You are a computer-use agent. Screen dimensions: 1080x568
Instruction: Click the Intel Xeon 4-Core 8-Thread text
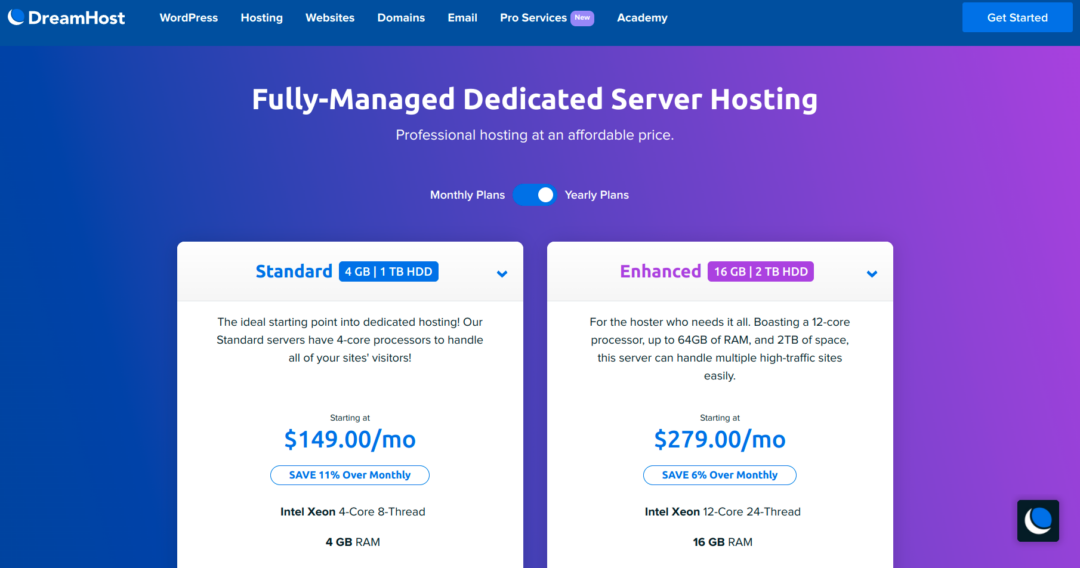[353, 512]
